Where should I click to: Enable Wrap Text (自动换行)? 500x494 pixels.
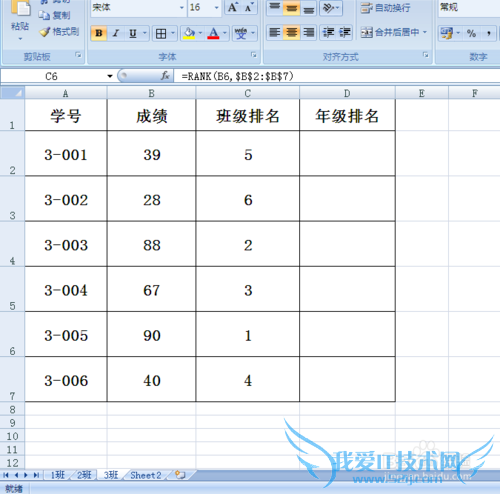click(385, 8)
